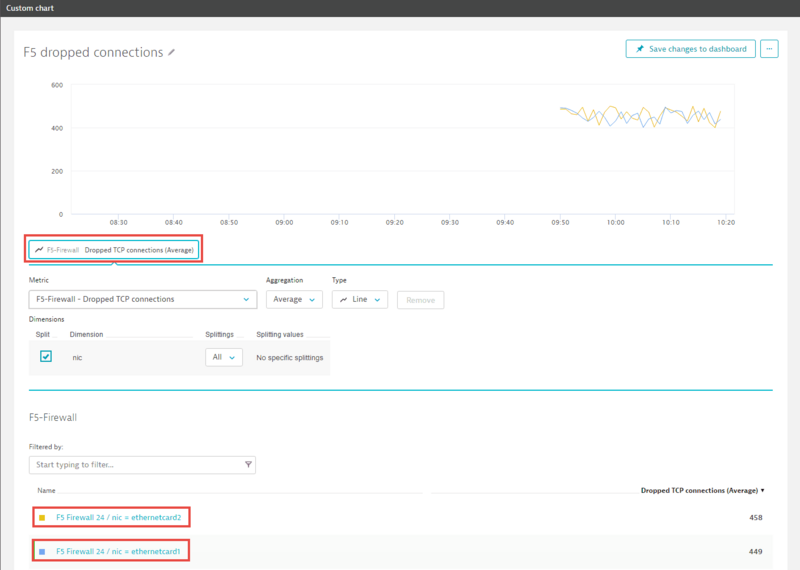
Task: Open the Metric dropdown for F5-Firewall
Action: click(143, 299)
